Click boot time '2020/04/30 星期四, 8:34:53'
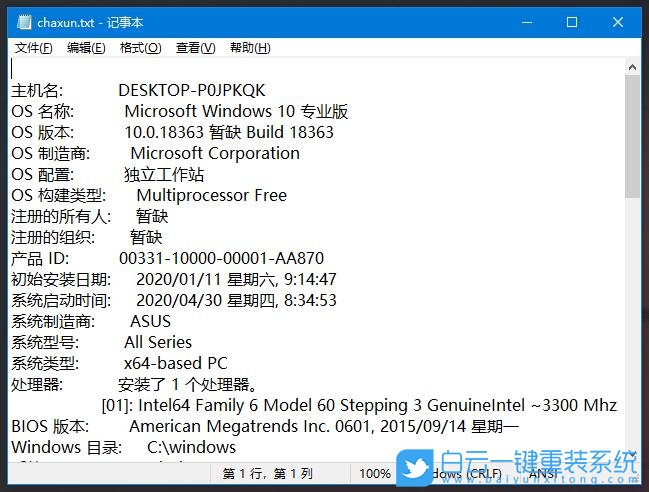This screenshot has width=649, height=492. pos(236,300)
